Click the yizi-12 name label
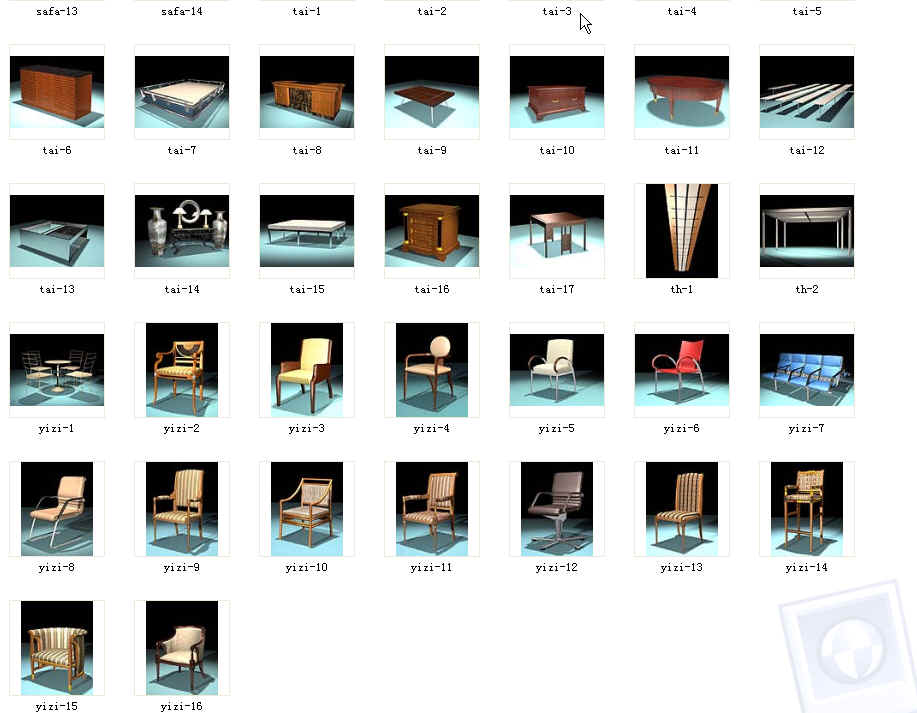This screenshot has height=713, width=917. [557, 567]
